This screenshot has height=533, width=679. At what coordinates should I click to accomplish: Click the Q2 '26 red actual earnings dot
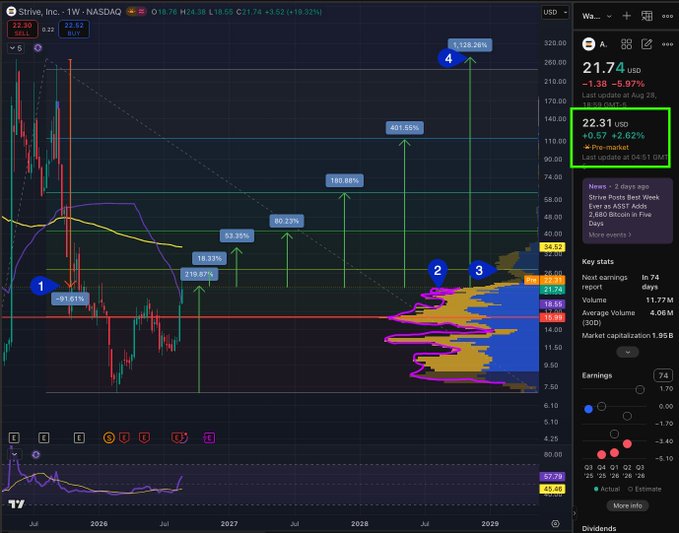[x=627, y=444]
